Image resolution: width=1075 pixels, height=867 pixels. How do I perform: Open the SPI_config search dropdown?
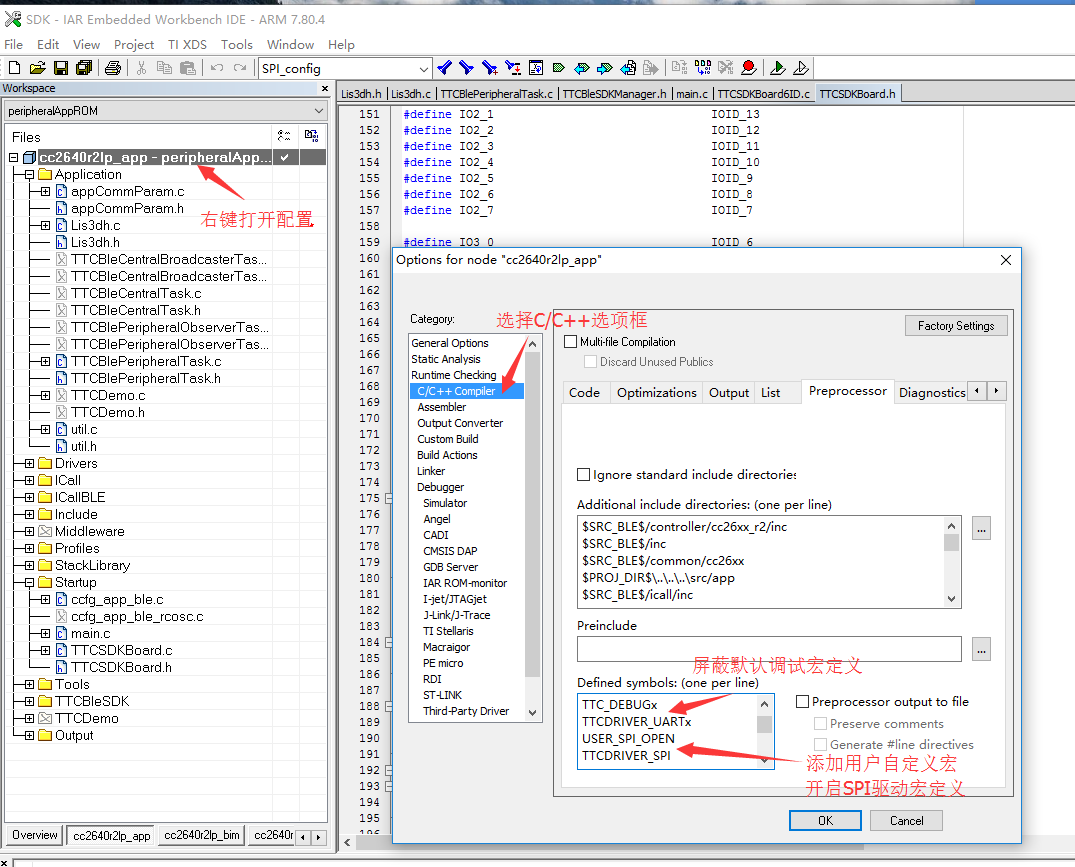point(424,69)
